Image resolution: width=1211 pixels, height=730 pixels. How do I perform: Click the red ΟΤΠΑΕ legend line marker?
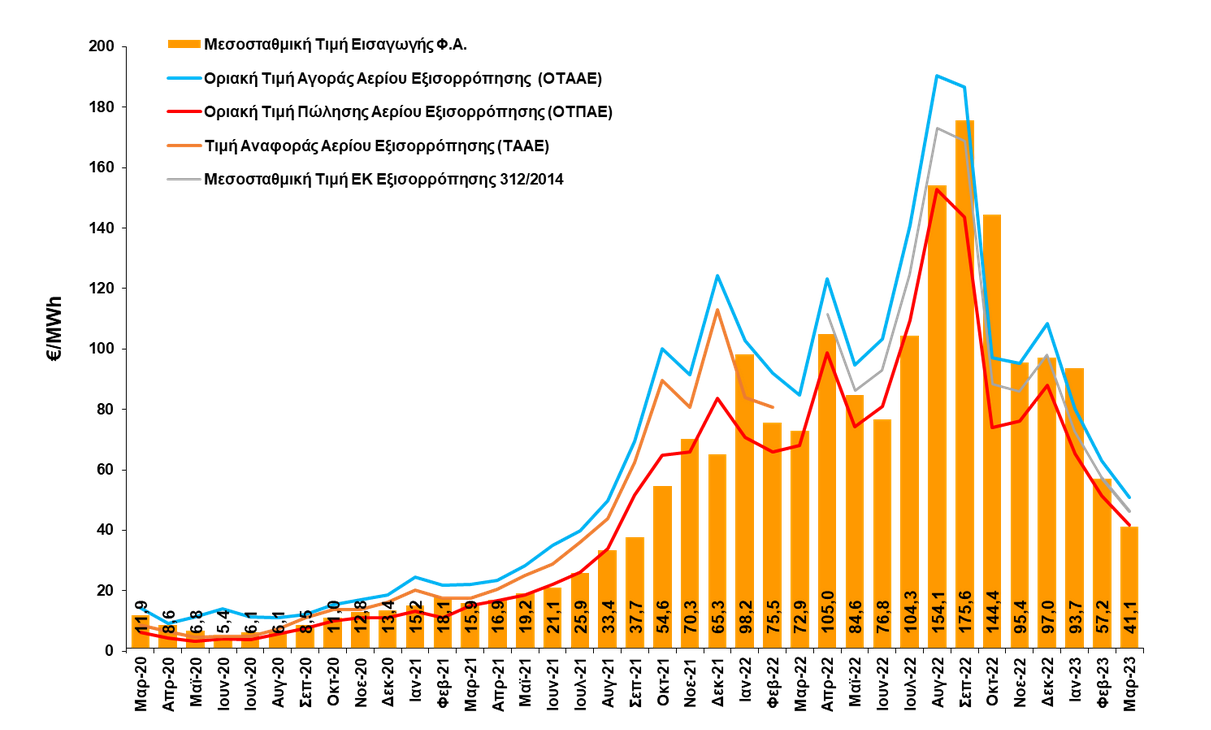pos(183,112)
